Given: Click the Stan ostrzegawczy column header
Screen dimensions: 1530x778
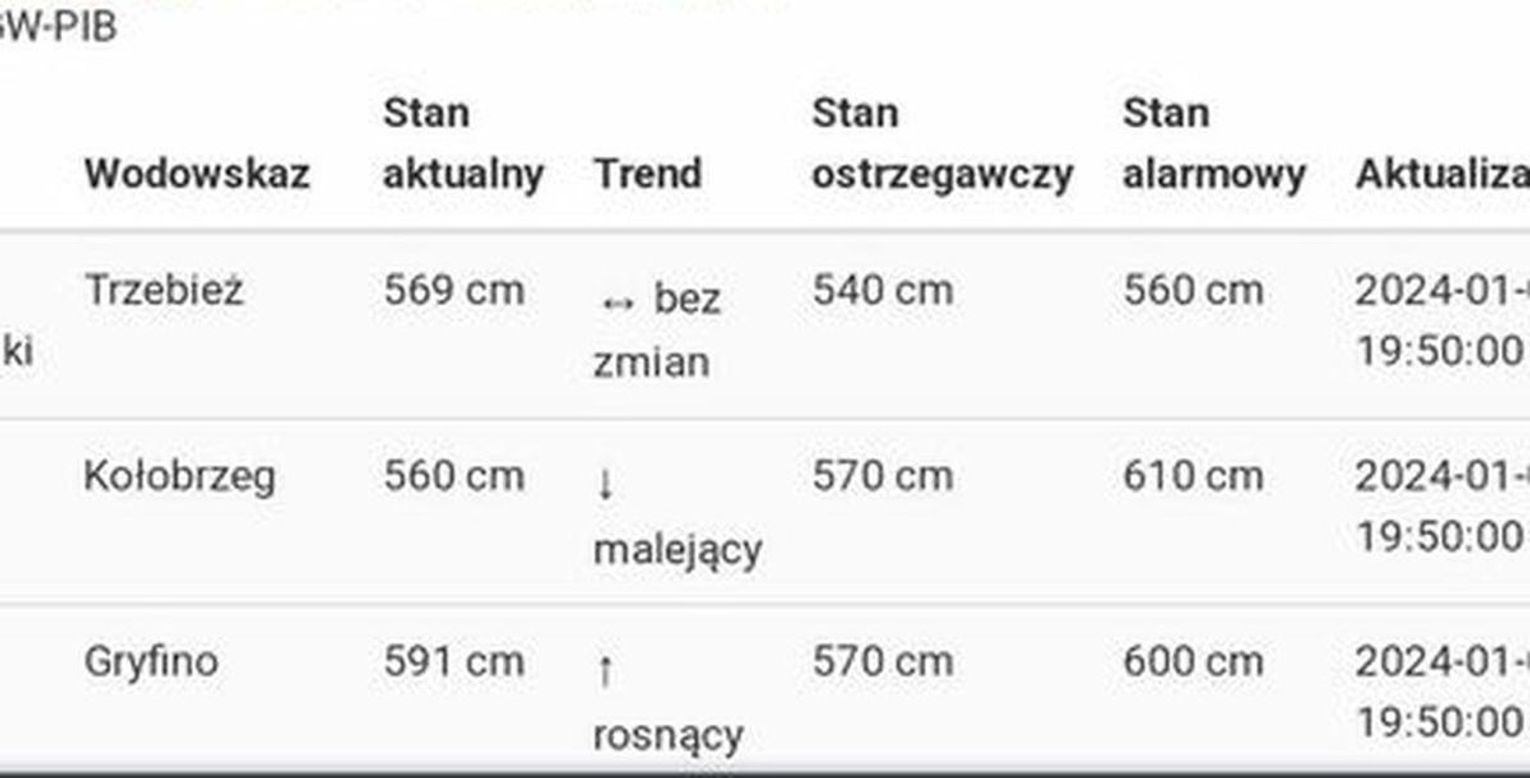Looking at the screenshot, I should click(x=941, y=144).
